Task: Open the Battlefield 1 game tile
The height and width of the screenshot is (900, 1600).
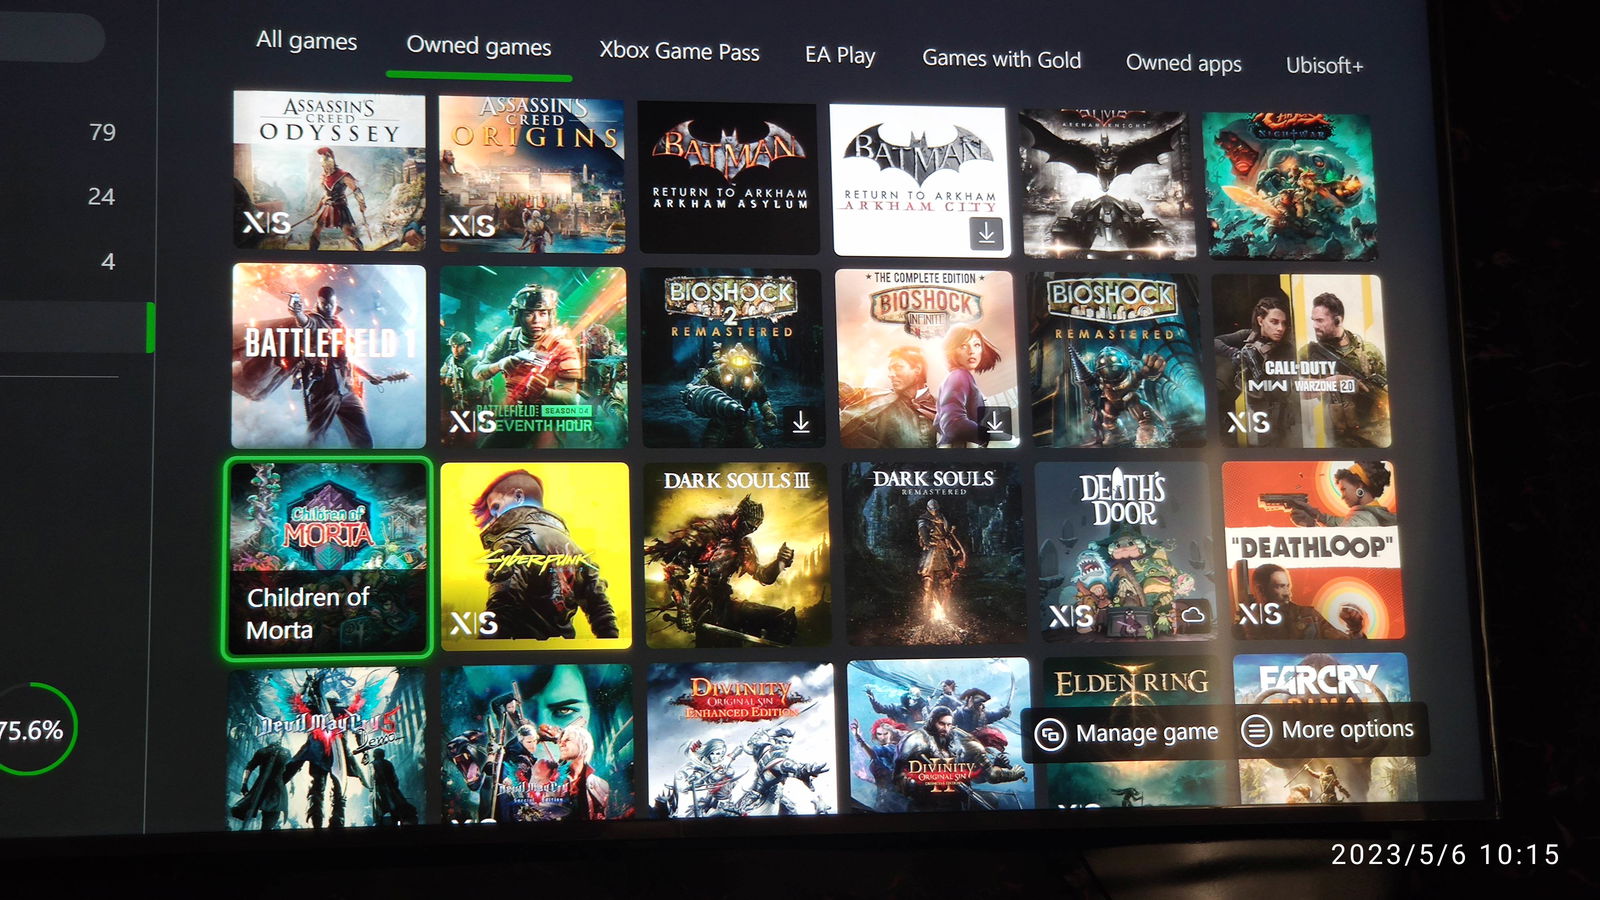Action: [328, 355]
